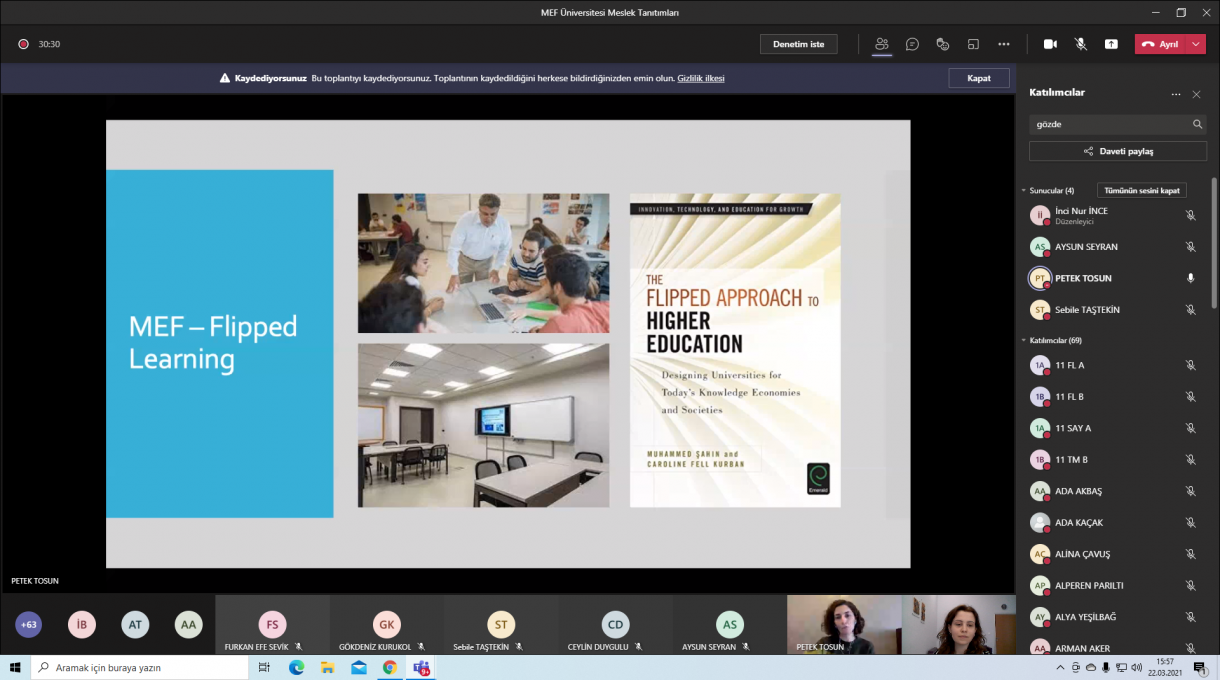Click muted mic icon beside İnci Nur İNCE
Image resolution: width=1220 pixels, height=680 pixels.
point(1190,215)
